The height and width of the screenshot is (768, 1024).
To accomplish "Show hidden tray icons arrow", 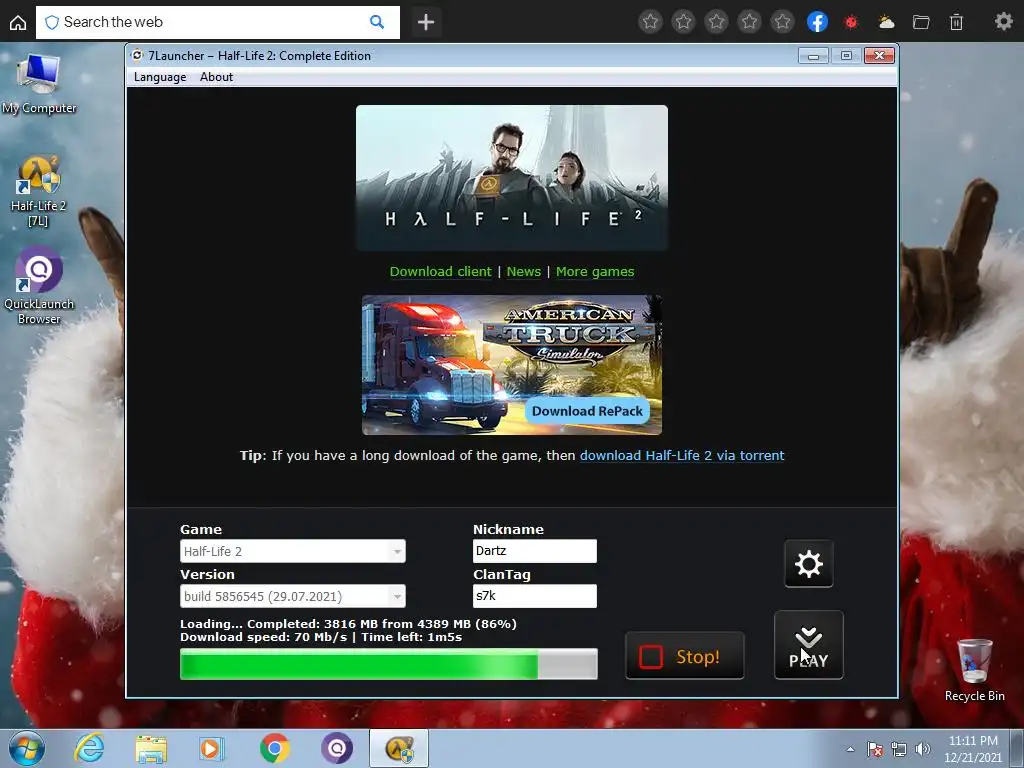I will (x=850, y=749).
